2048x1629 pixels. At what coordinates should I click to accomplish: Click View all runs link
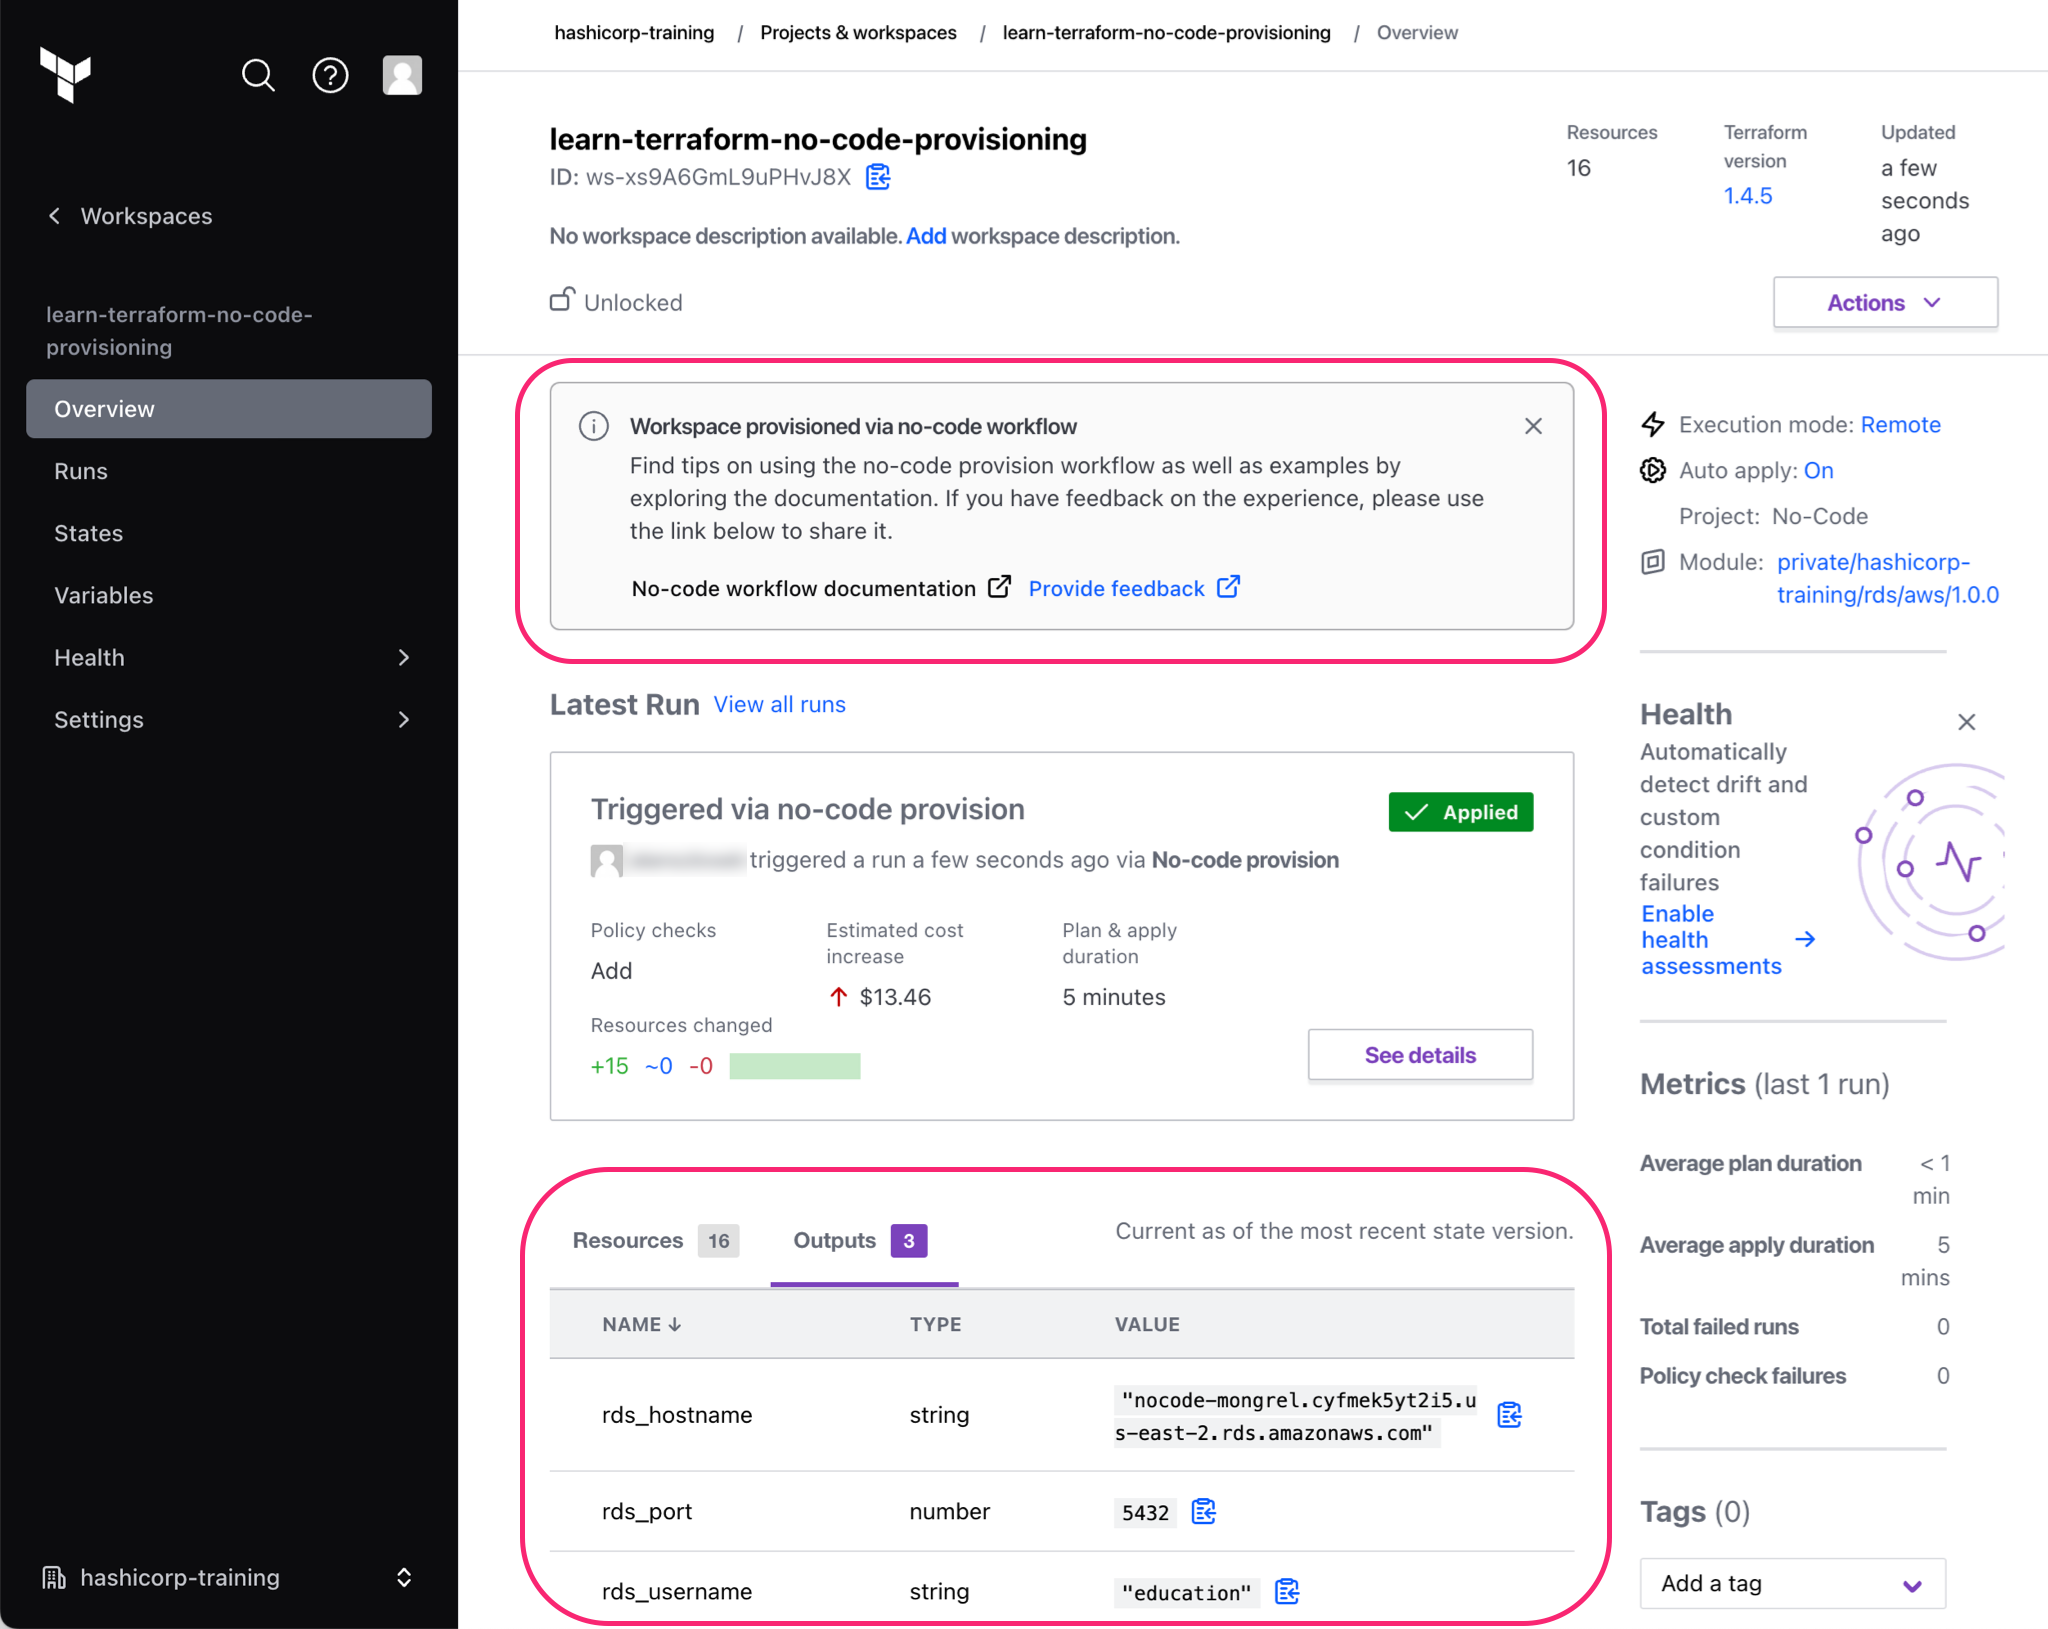[779, 704]
